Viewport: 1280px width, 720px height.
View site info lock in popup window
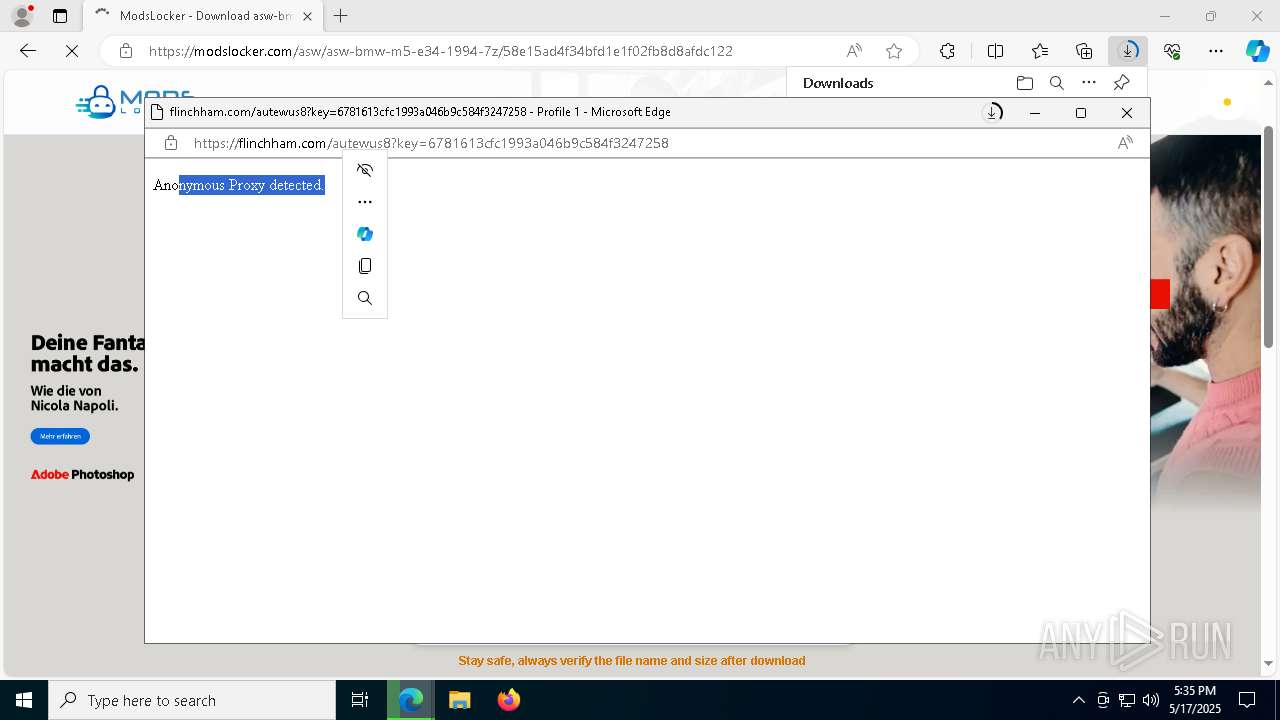171,143
